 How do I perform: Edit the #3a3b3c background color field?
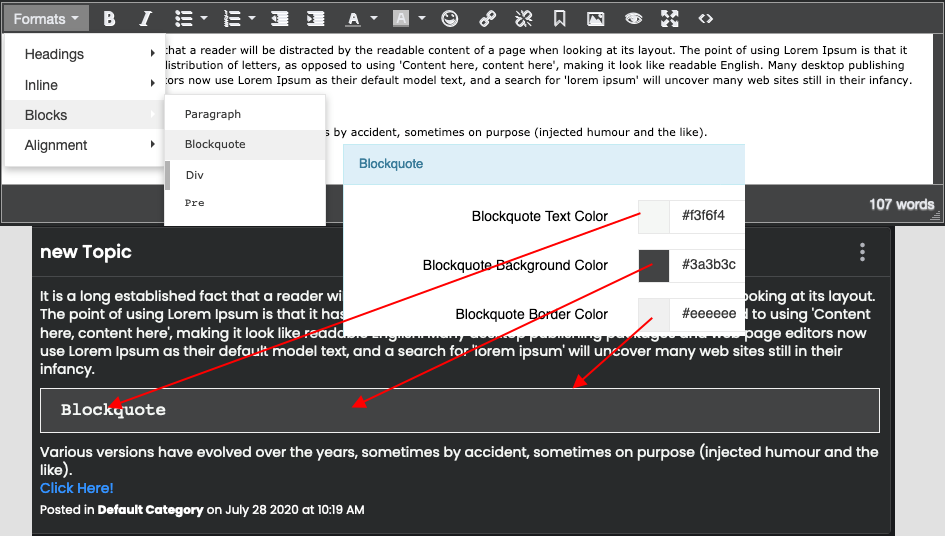pyautogui.click(x=707, y=265)
